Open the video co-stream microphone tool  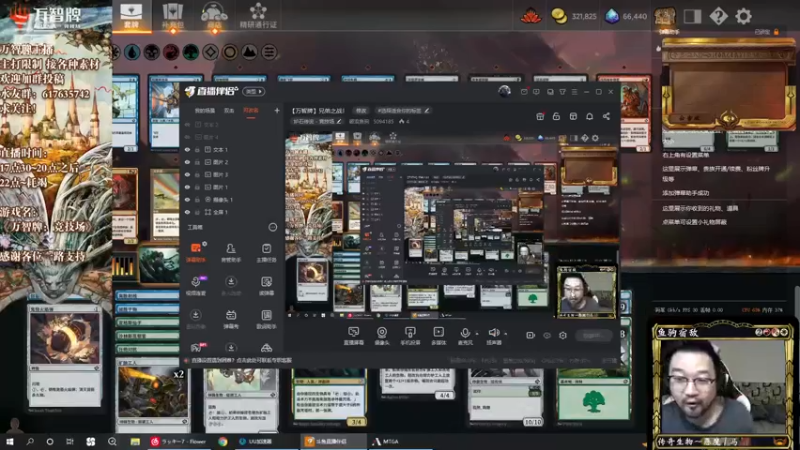click(x=196, y=286)
